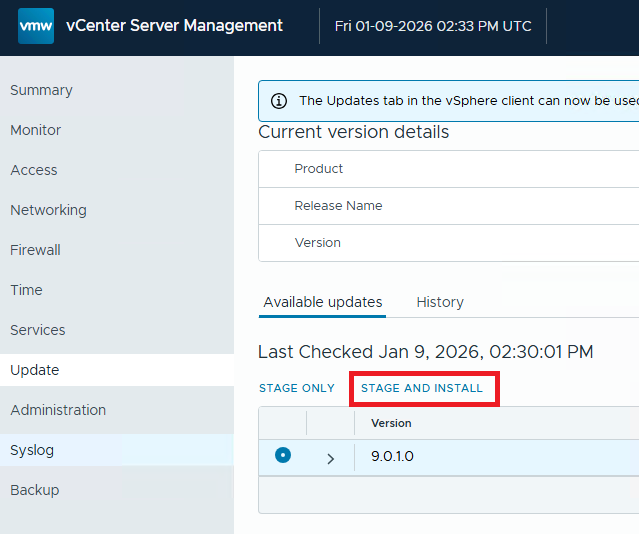This screenshot has width=639, height=534.
Task: Select the Update sidebar item
Action: pyautogui.click(x=35, y=370)
